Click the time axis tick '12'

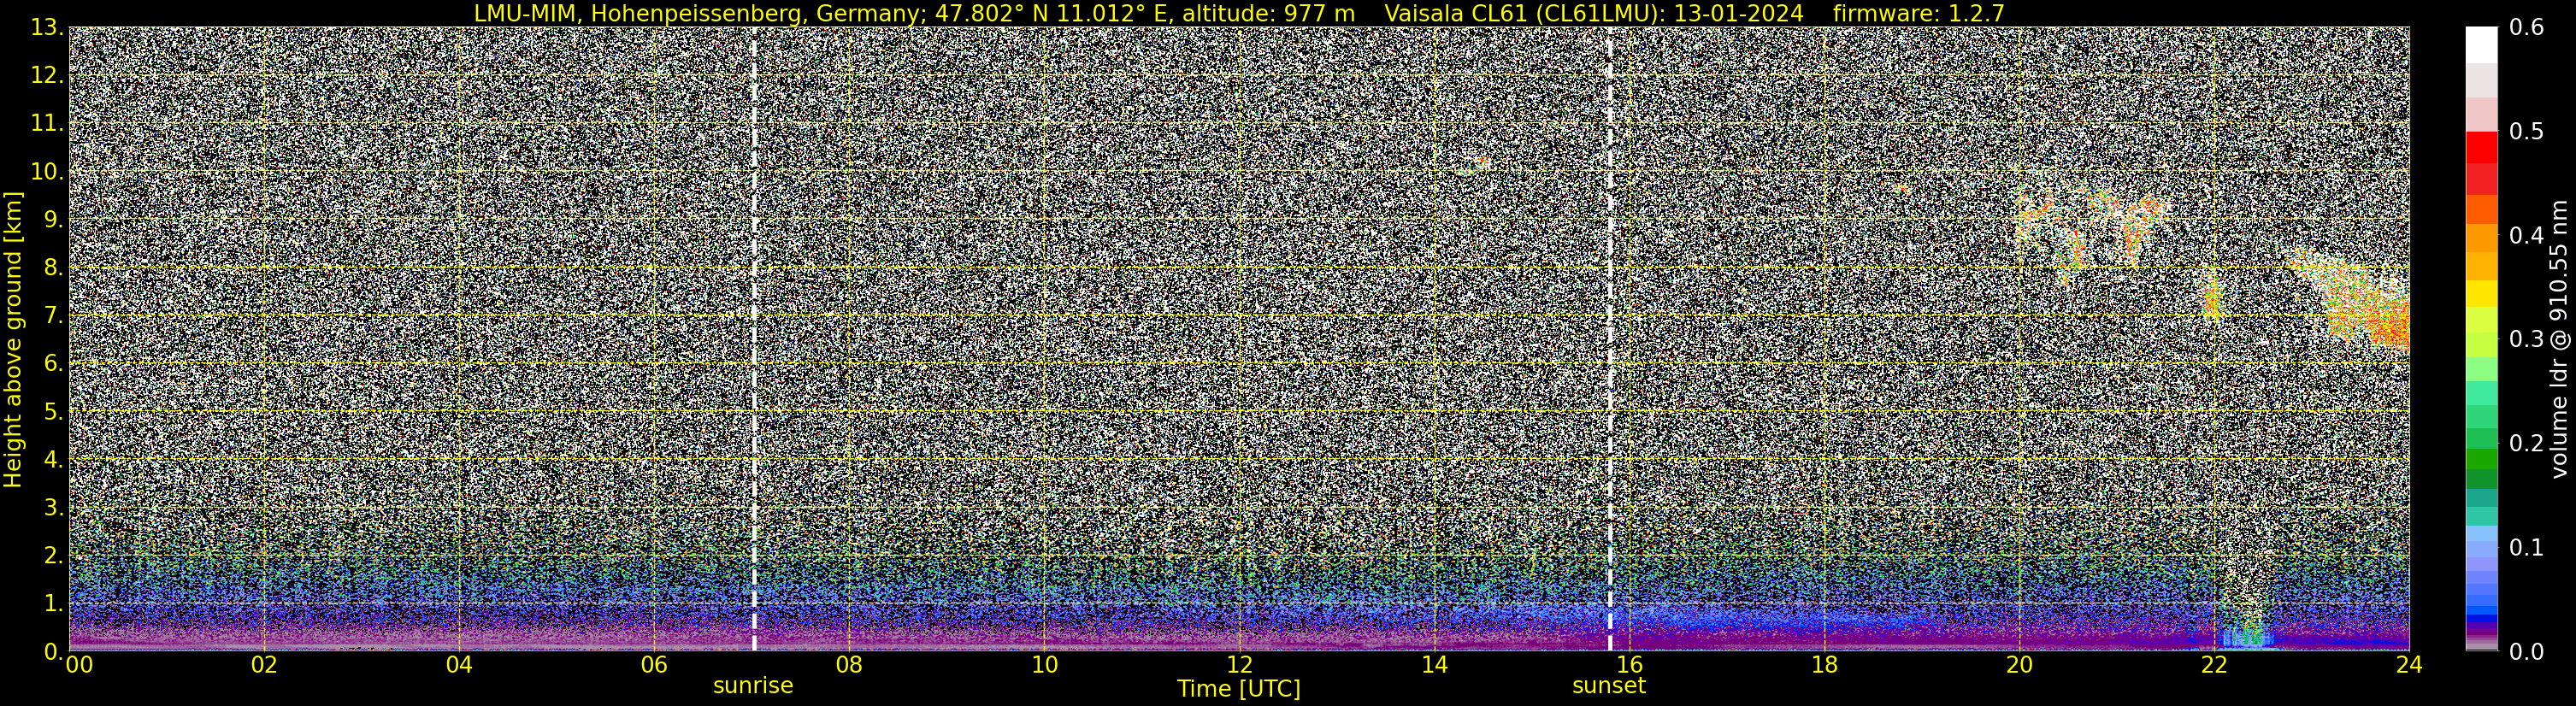pos(1239,665)
